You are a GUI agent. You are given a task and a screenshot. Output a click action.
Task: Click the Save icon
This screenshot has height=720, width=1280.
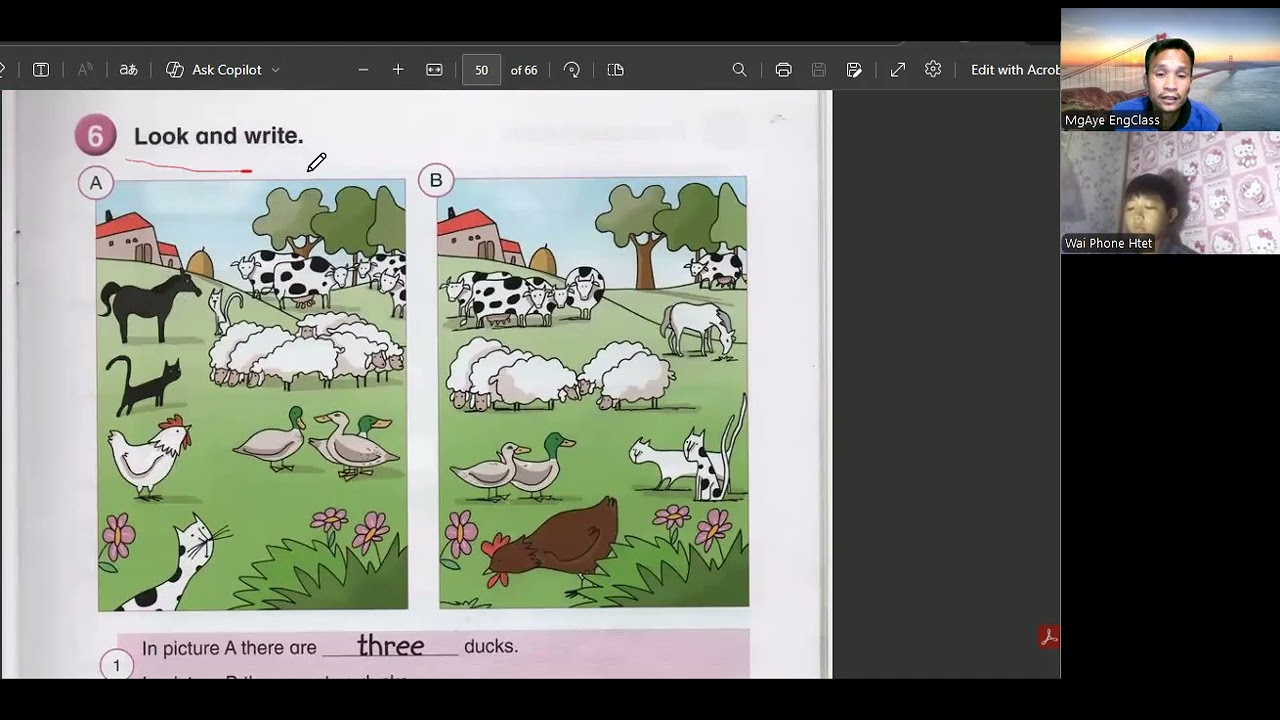click(x=819, y=70)
